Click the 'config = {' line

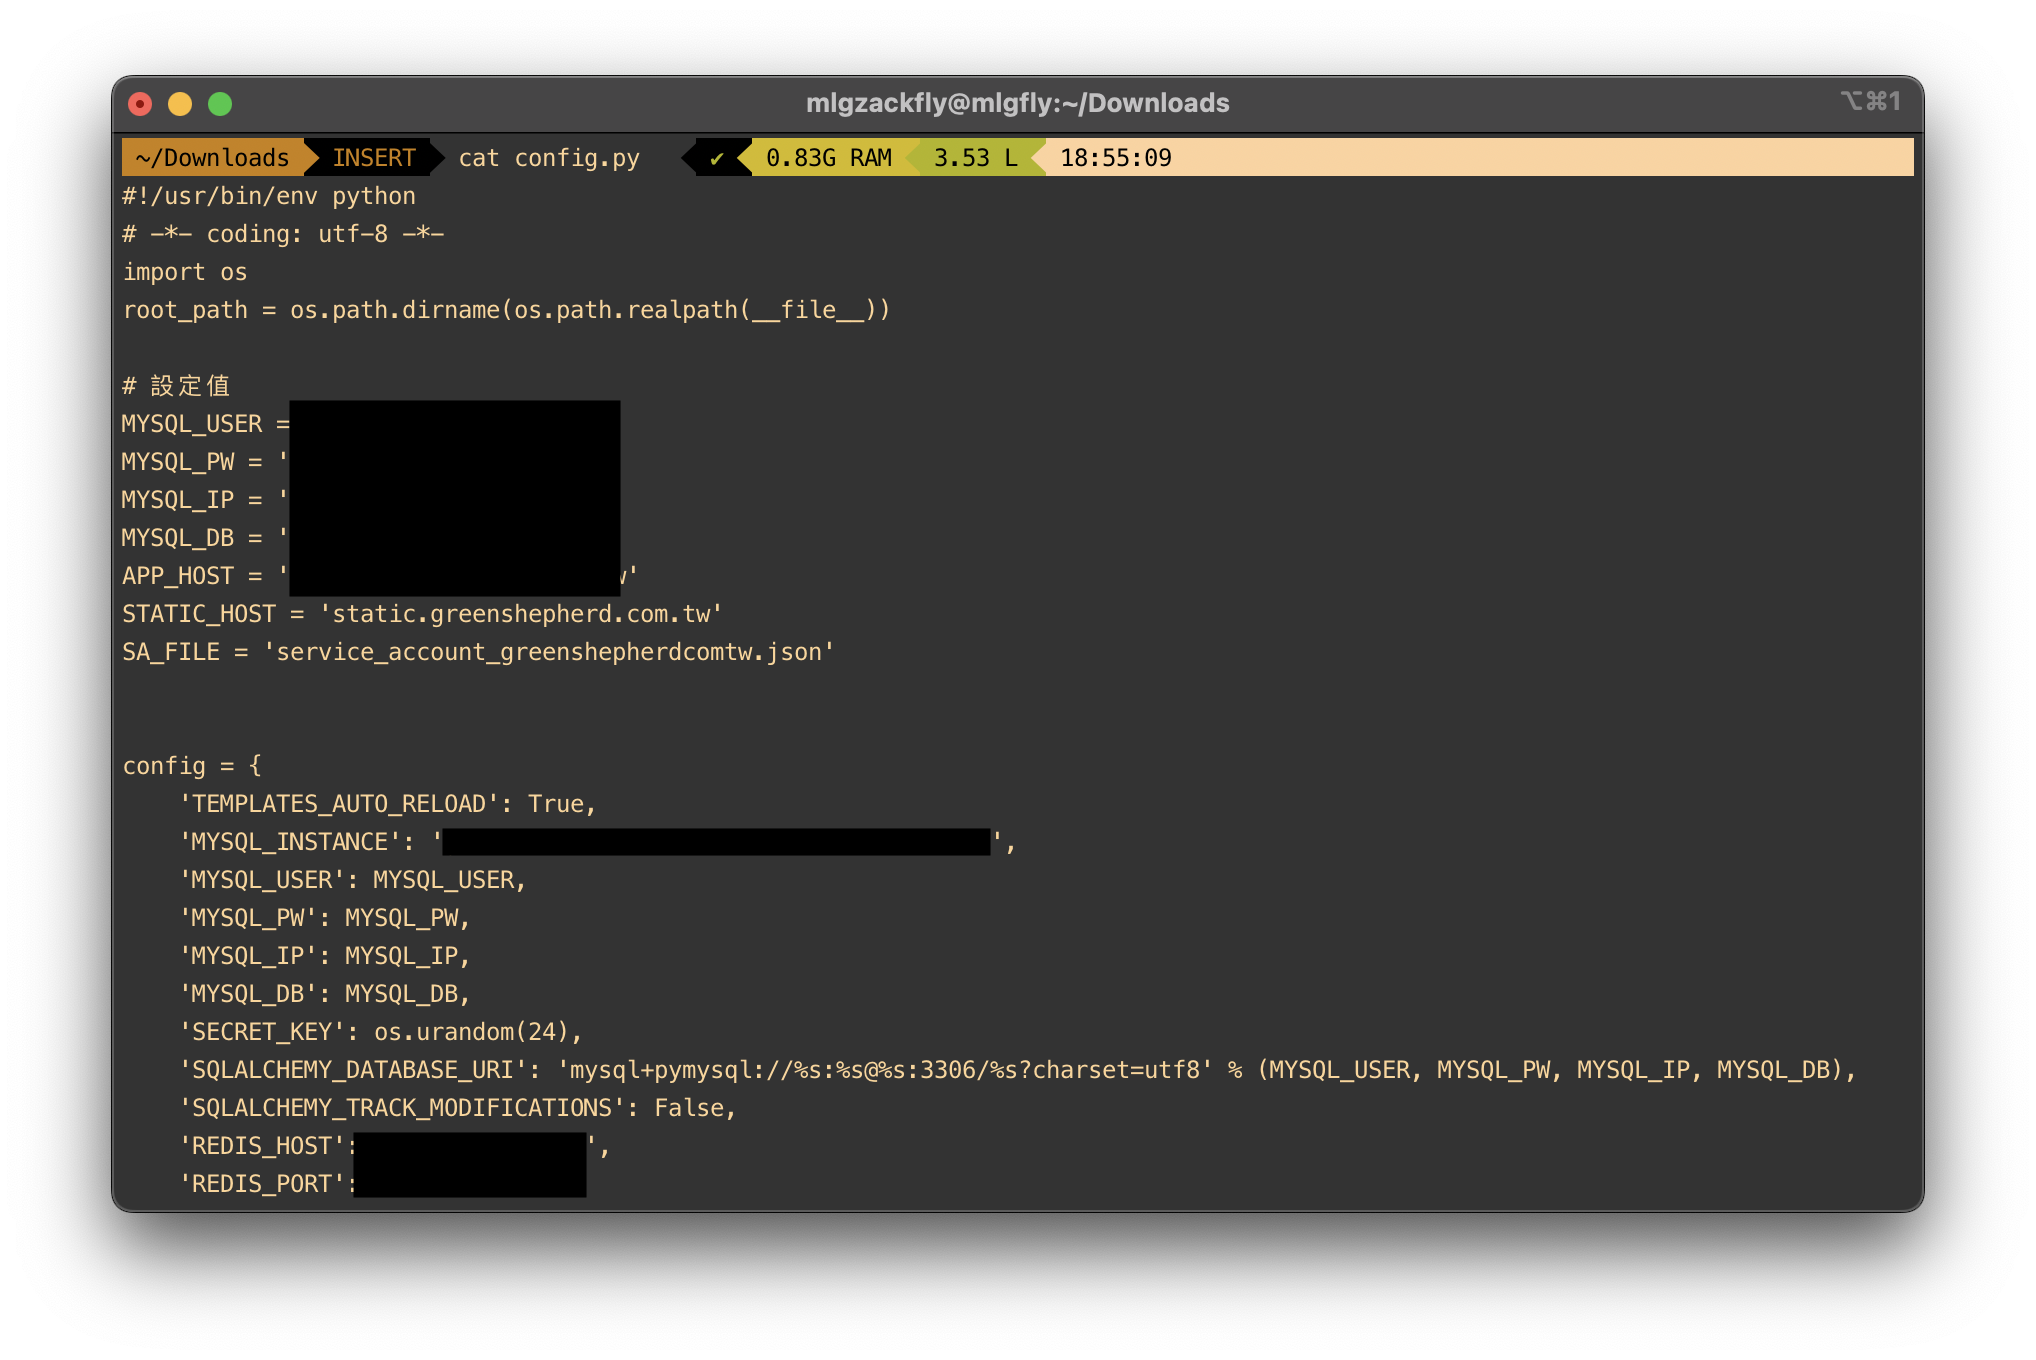[x=192, y=766]
